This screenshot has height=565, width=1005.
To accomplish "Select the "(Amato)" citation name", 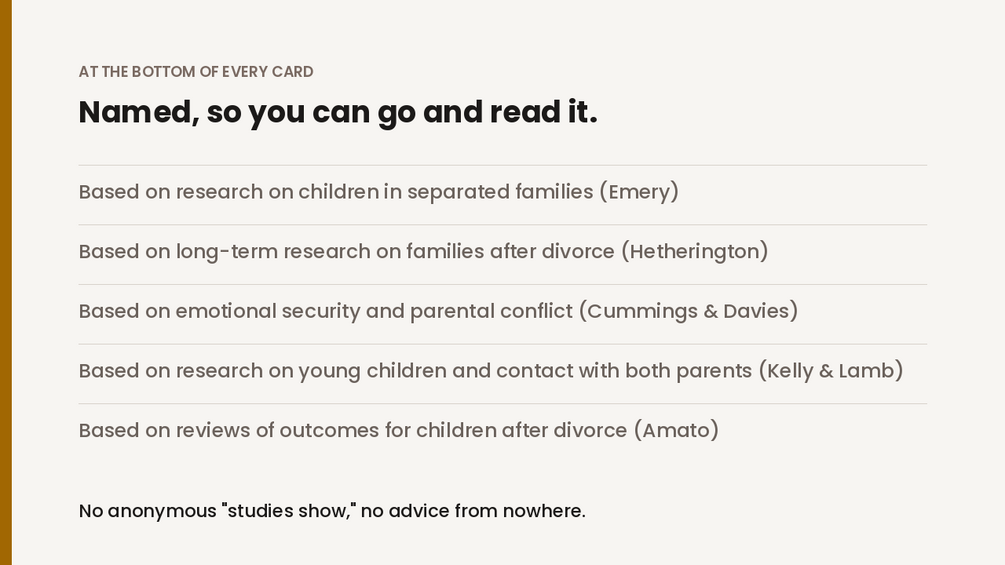I will tap(676, 430).
